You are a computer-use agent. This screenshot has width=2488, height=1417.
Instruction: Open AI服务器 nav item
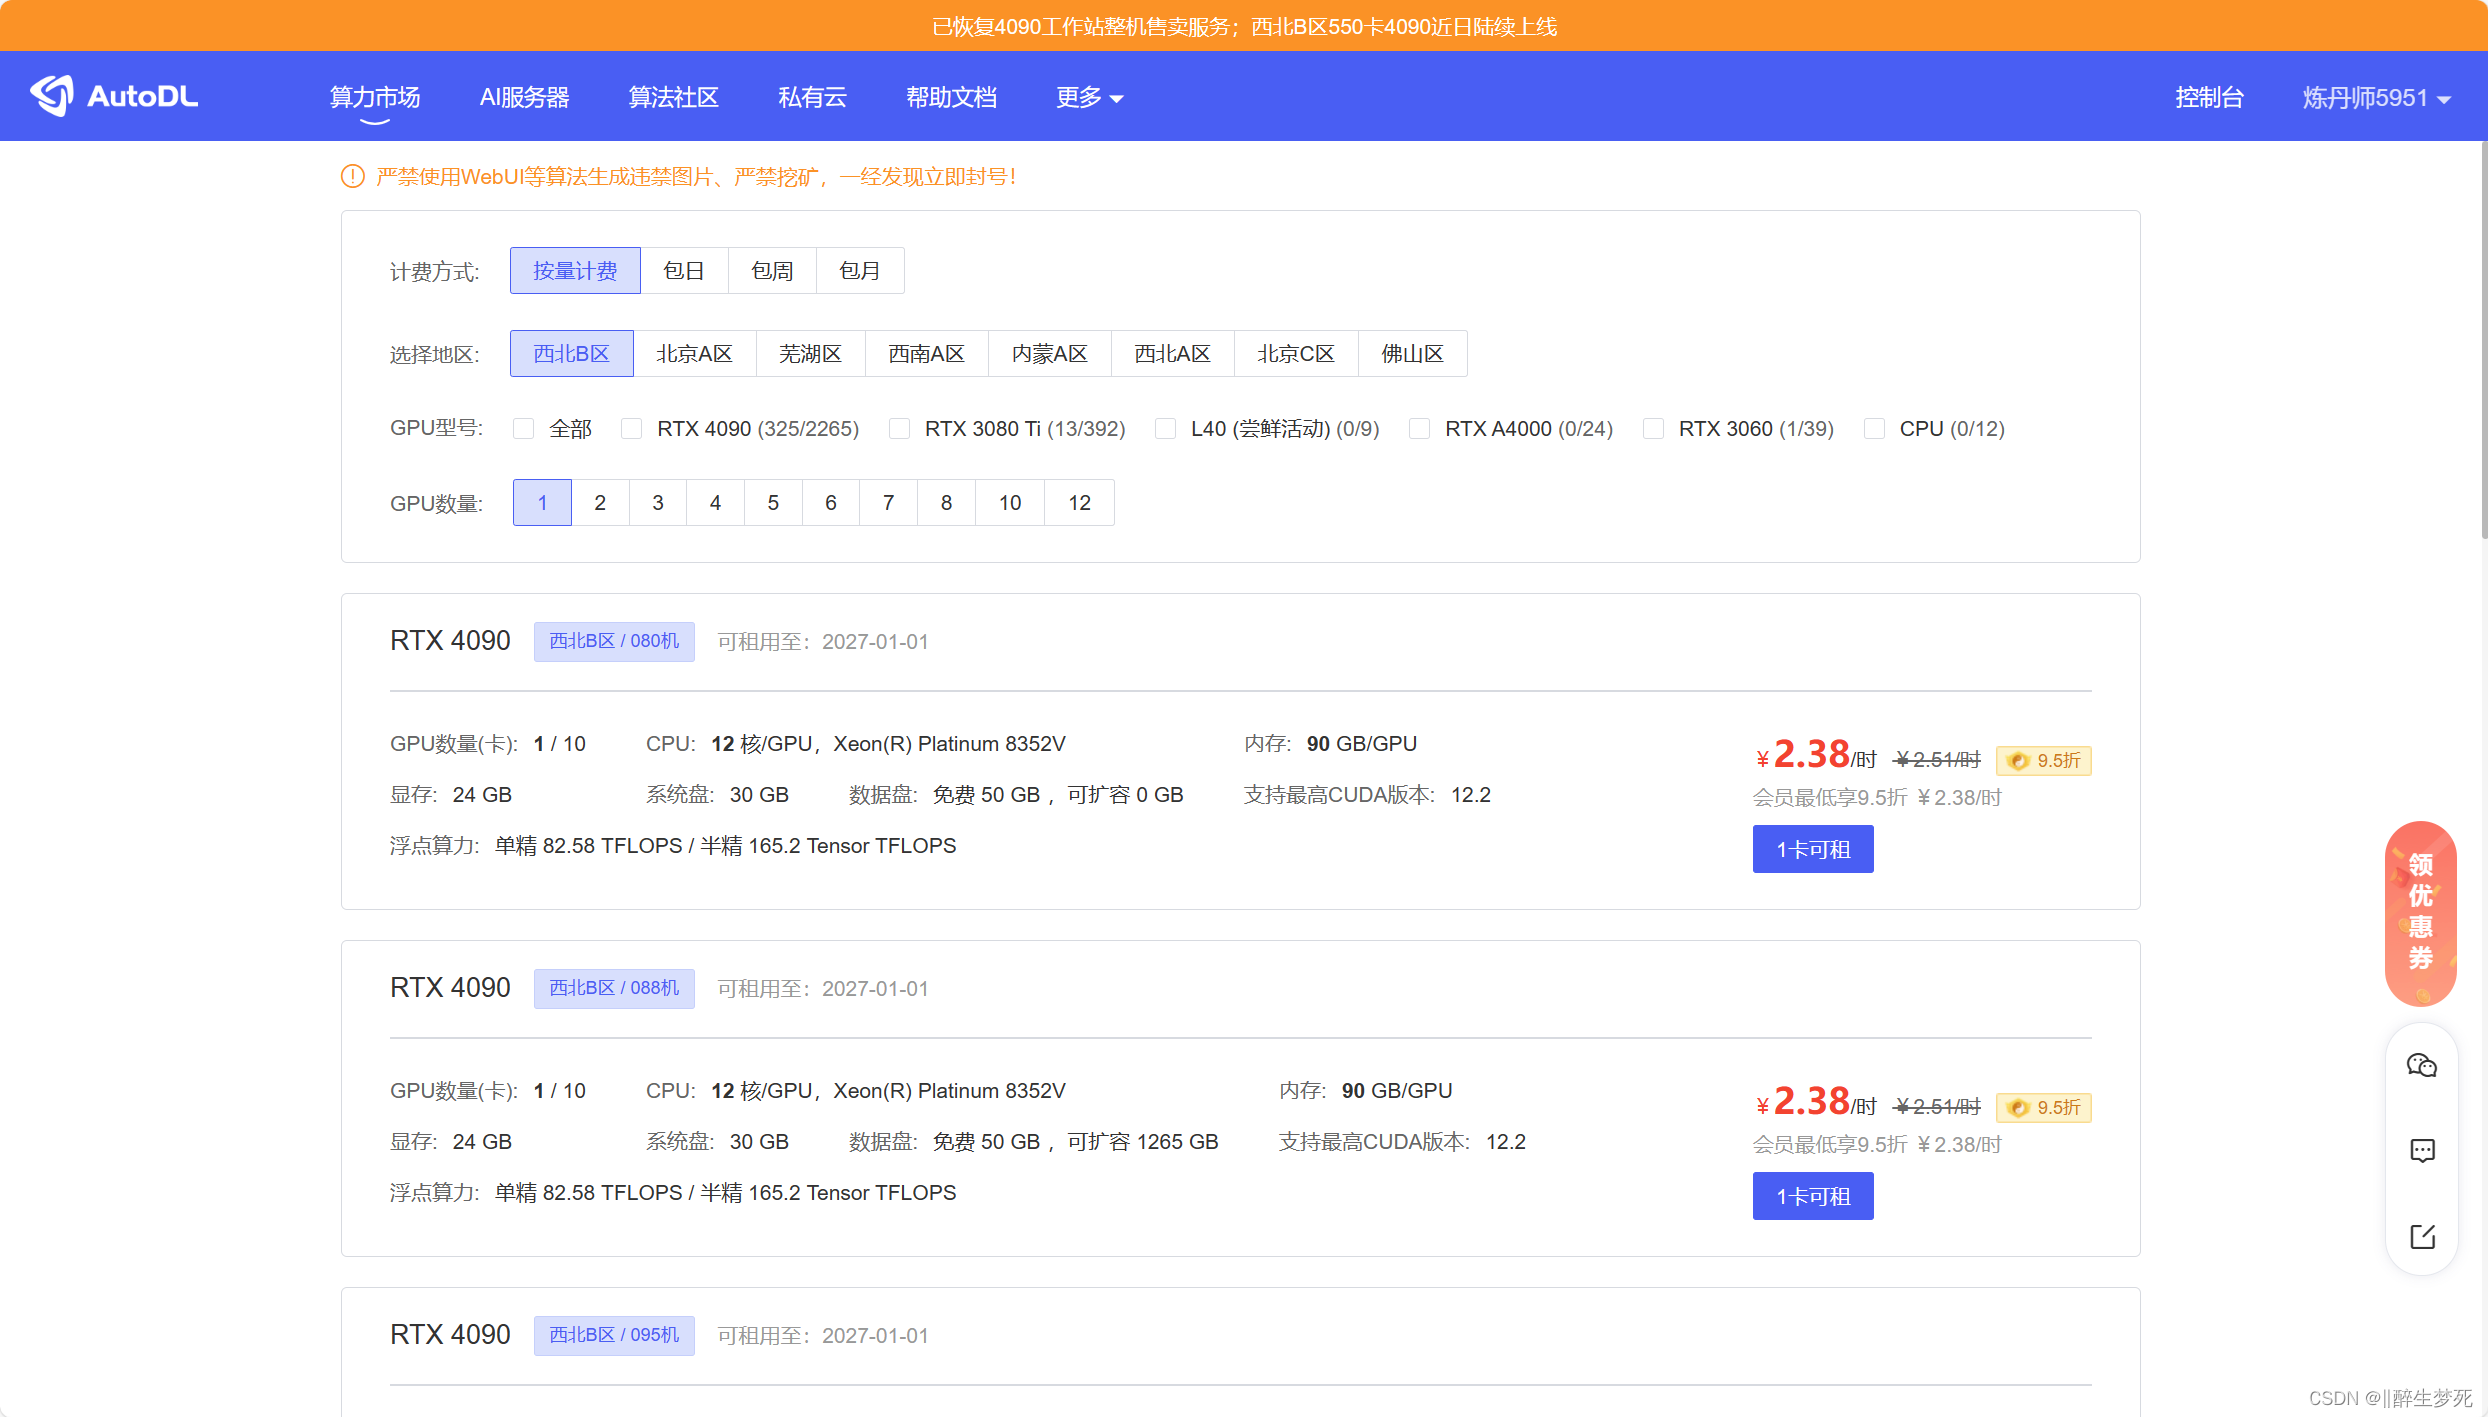[524, 97]
